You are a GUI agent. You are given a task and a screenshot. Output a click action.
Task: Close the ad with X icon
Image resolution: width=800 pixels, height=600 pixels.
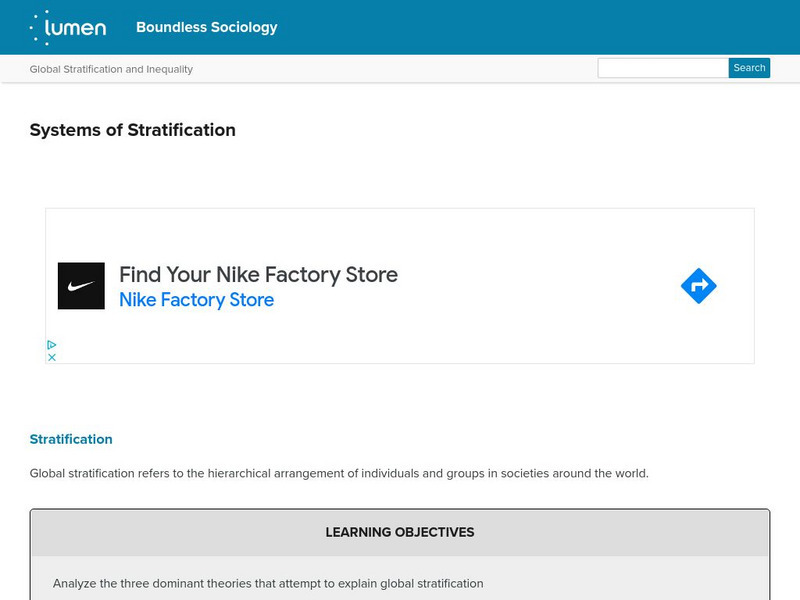click(52, 357)
